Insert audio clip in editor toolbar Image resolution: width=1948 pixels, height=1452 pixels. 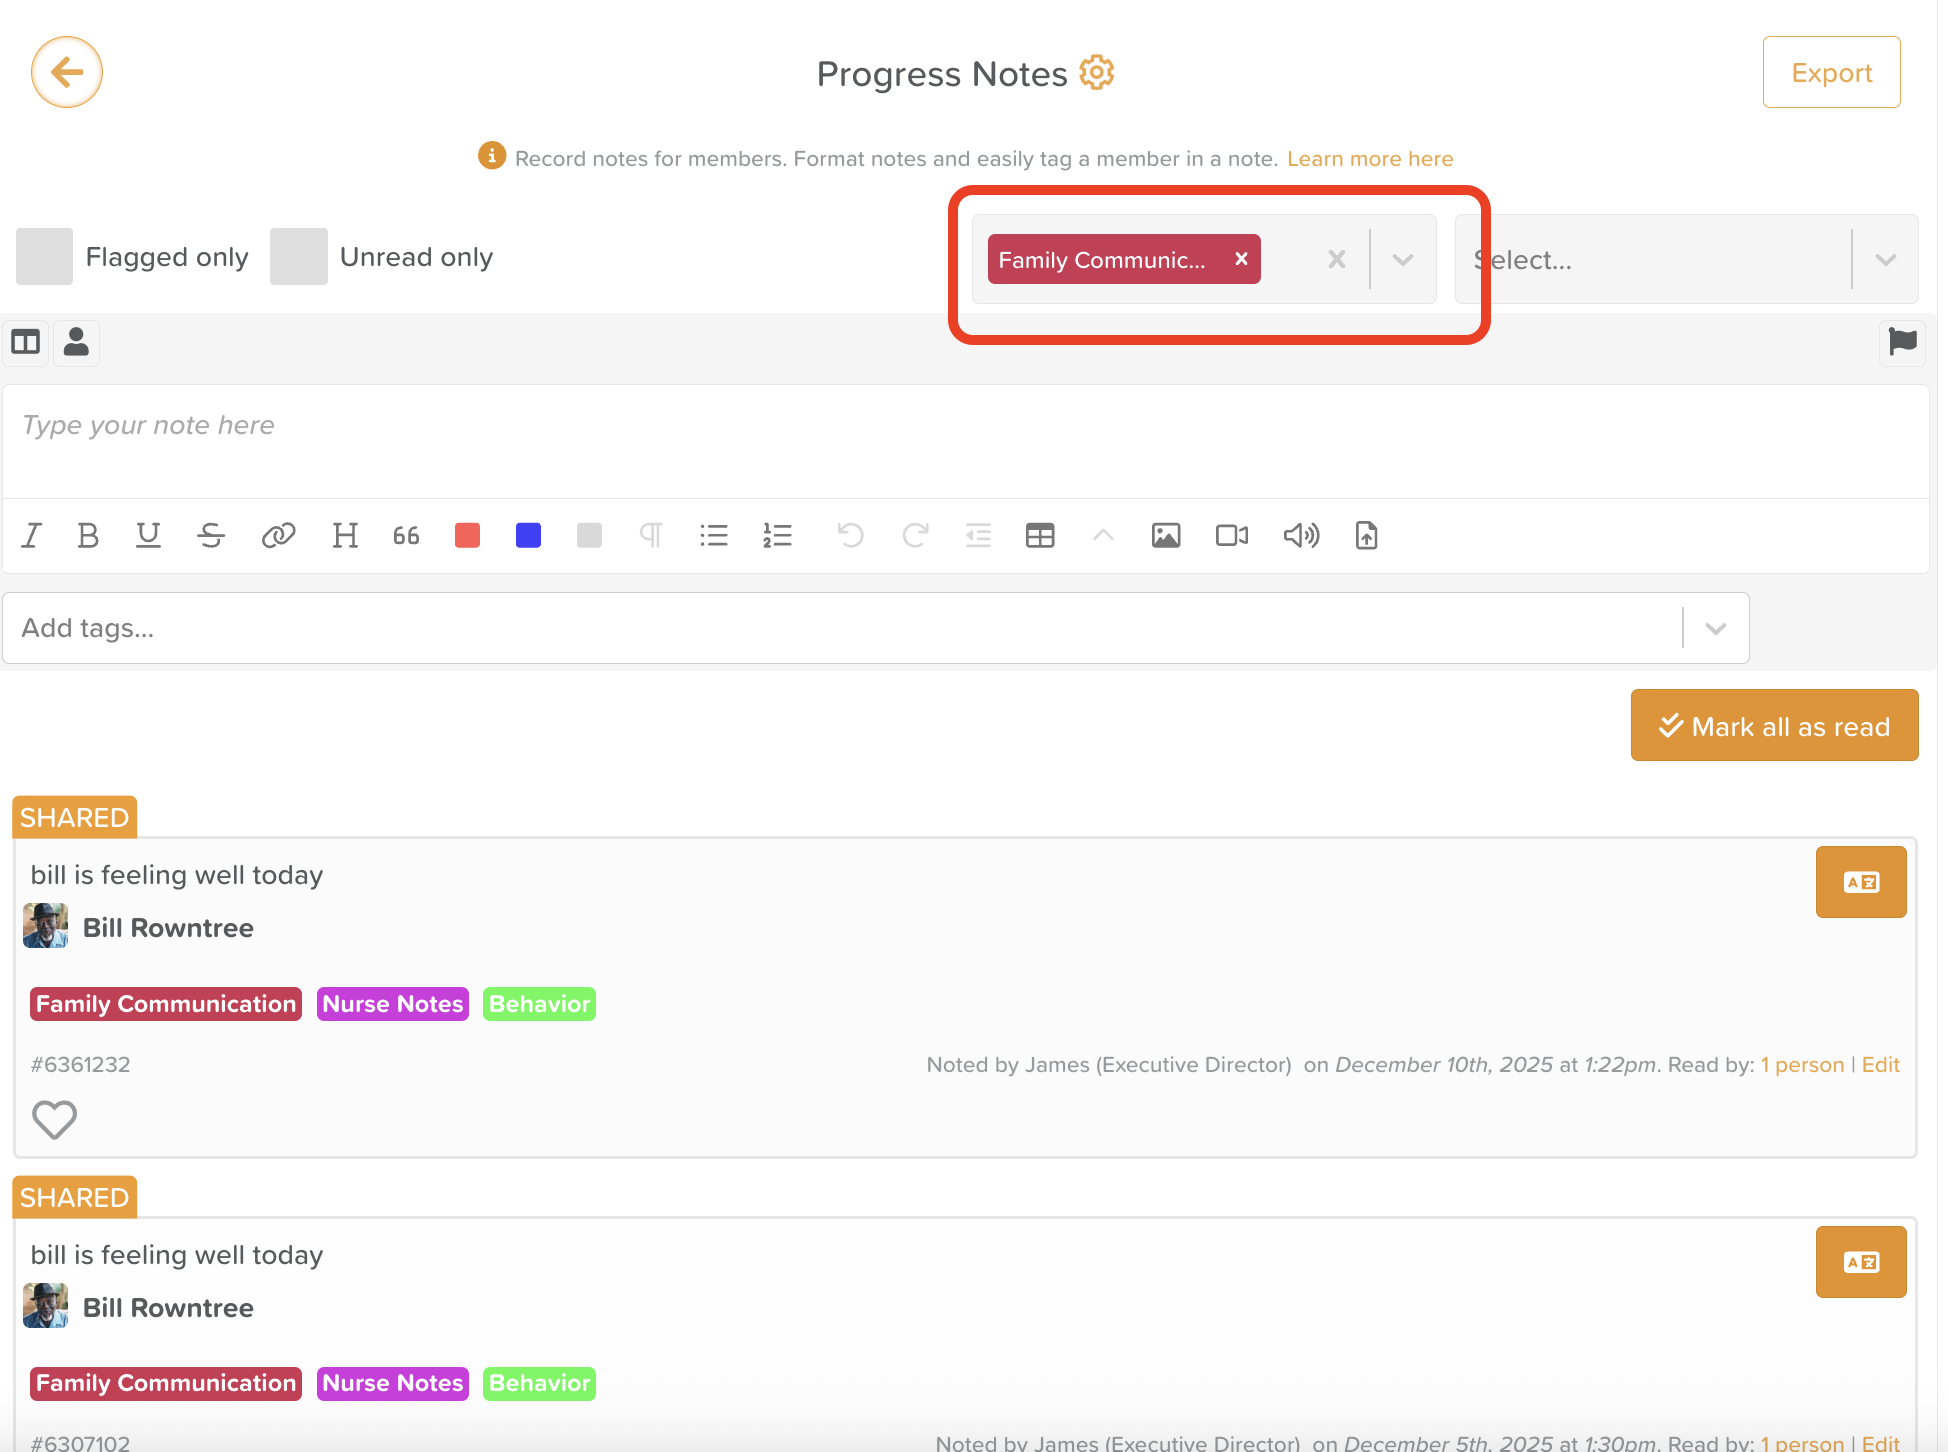click(1301, 536)
